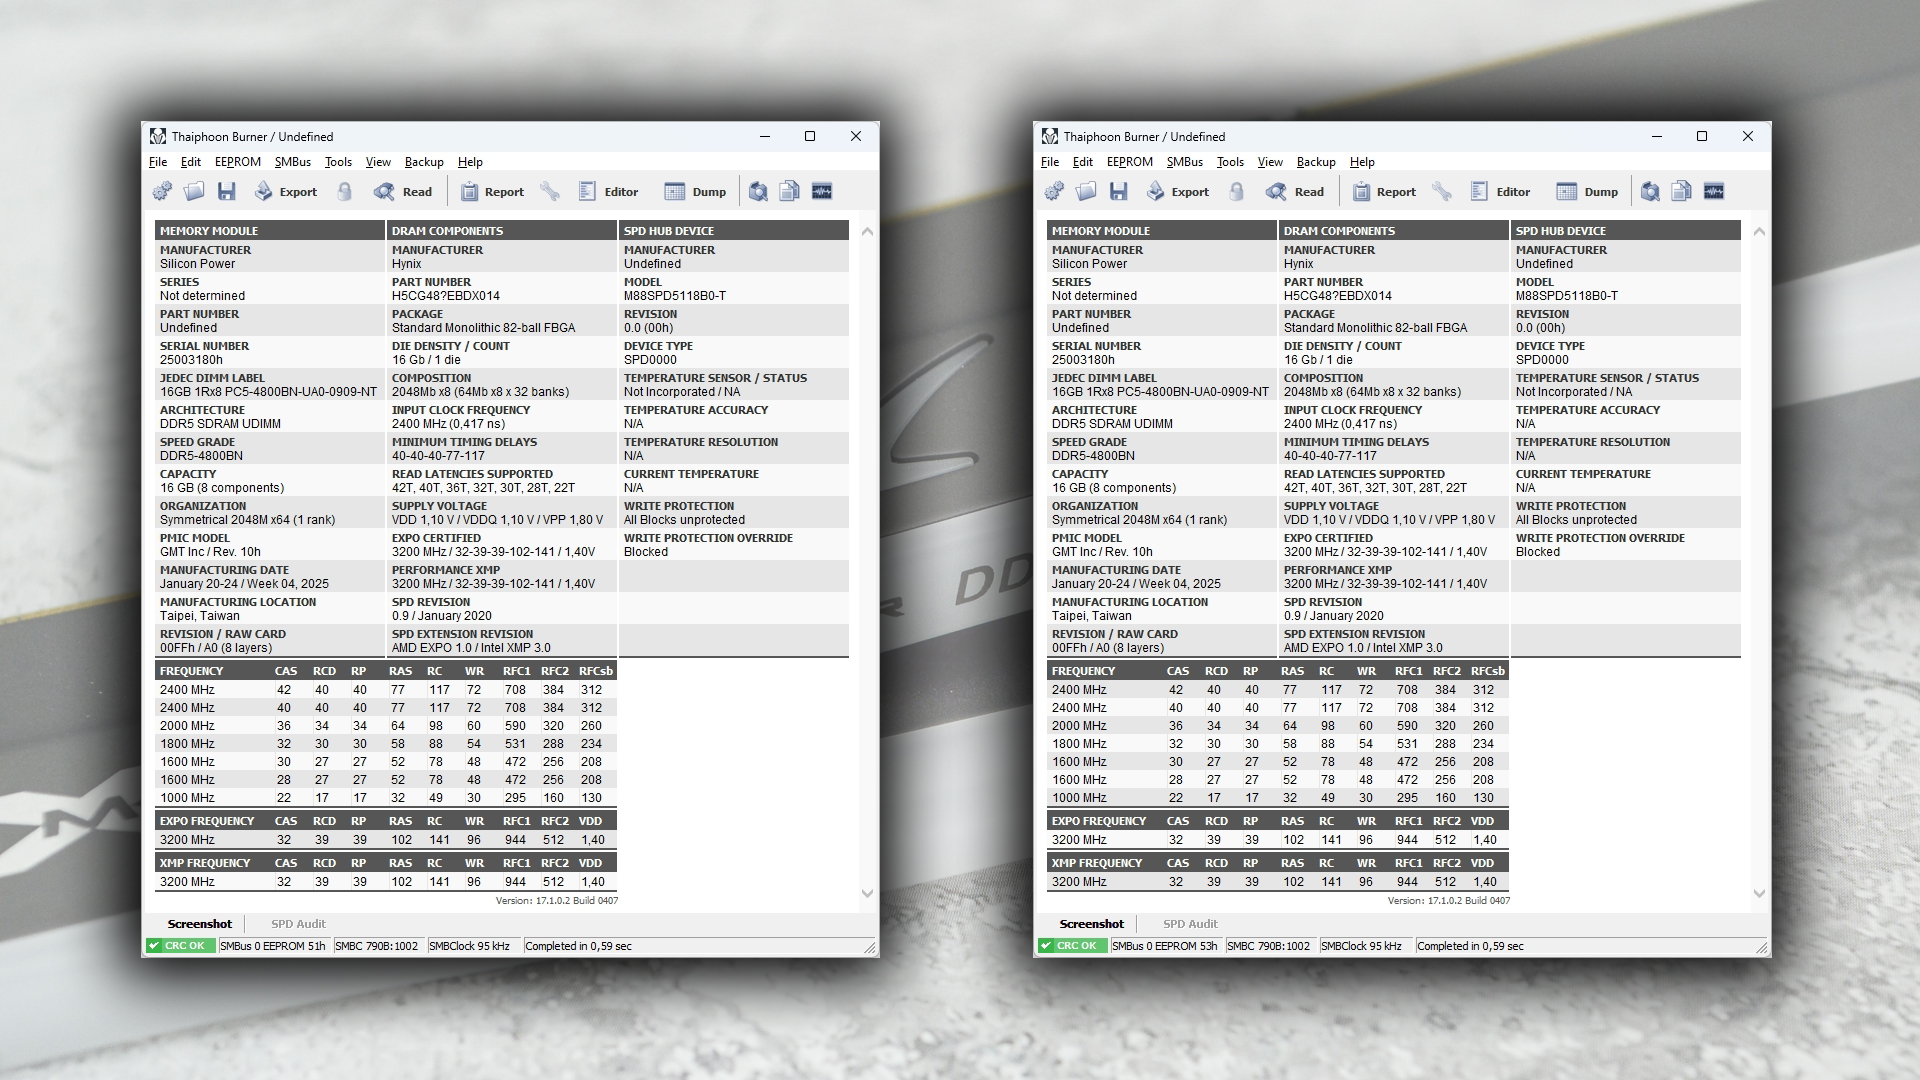Switch to SPD Audit tab in the left window
The height and width of the screenshot is (1080, 1920).
click(298, 924)
